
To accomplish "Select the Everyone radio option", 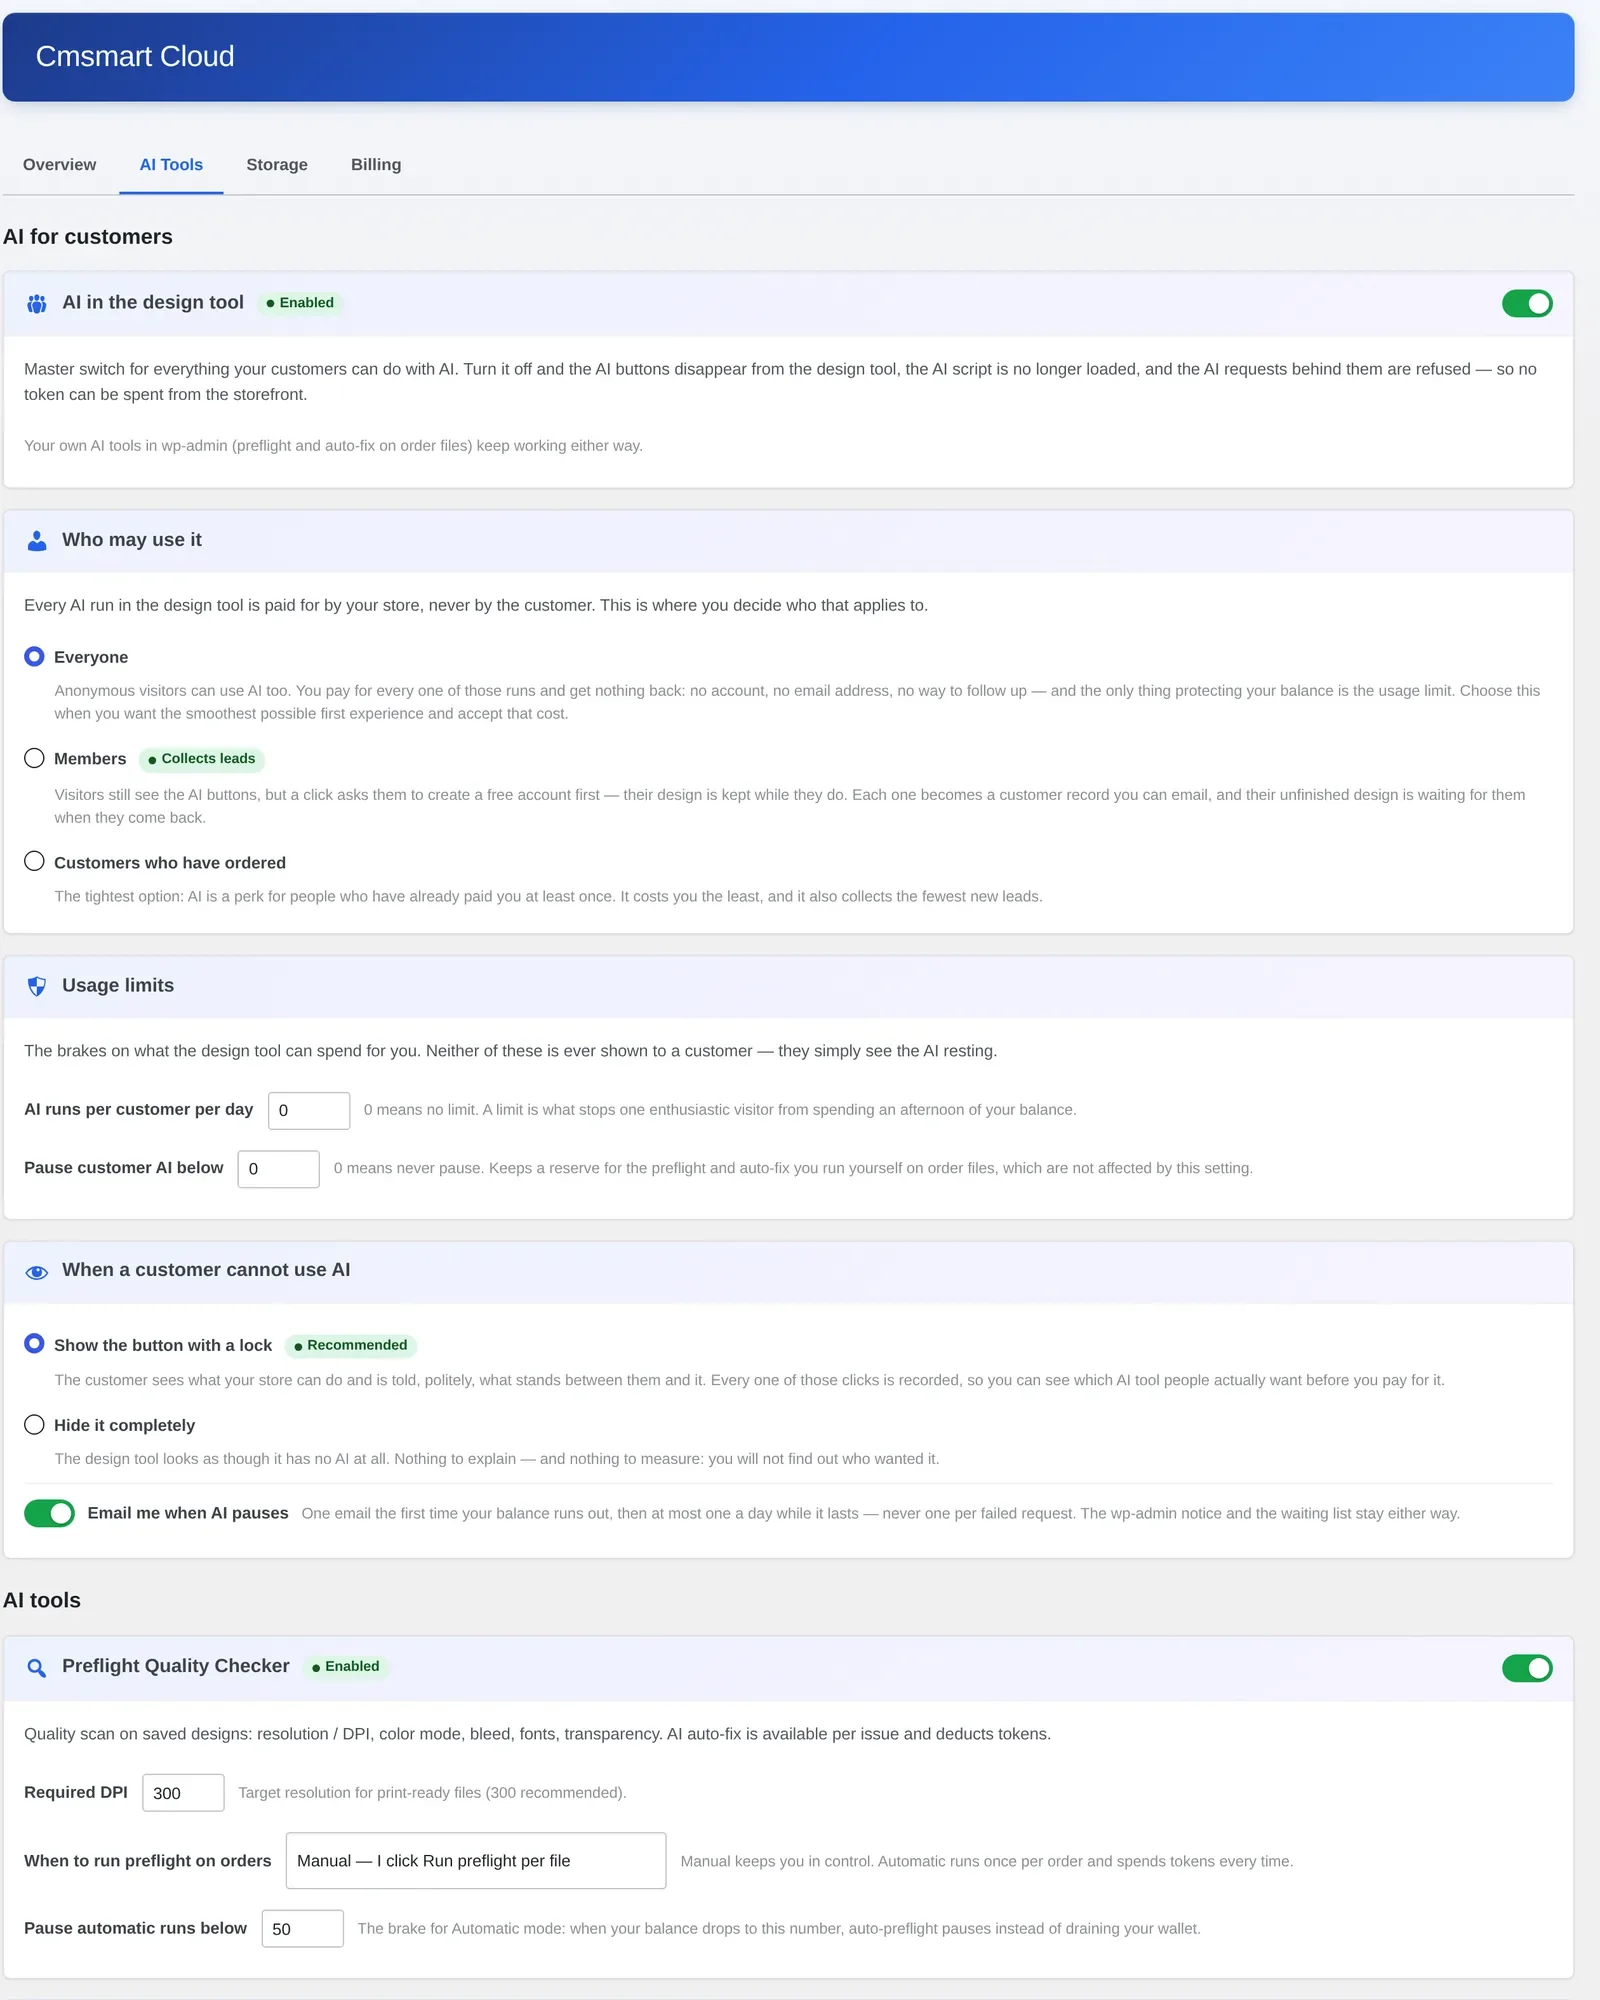I will [x=34, y=656].
